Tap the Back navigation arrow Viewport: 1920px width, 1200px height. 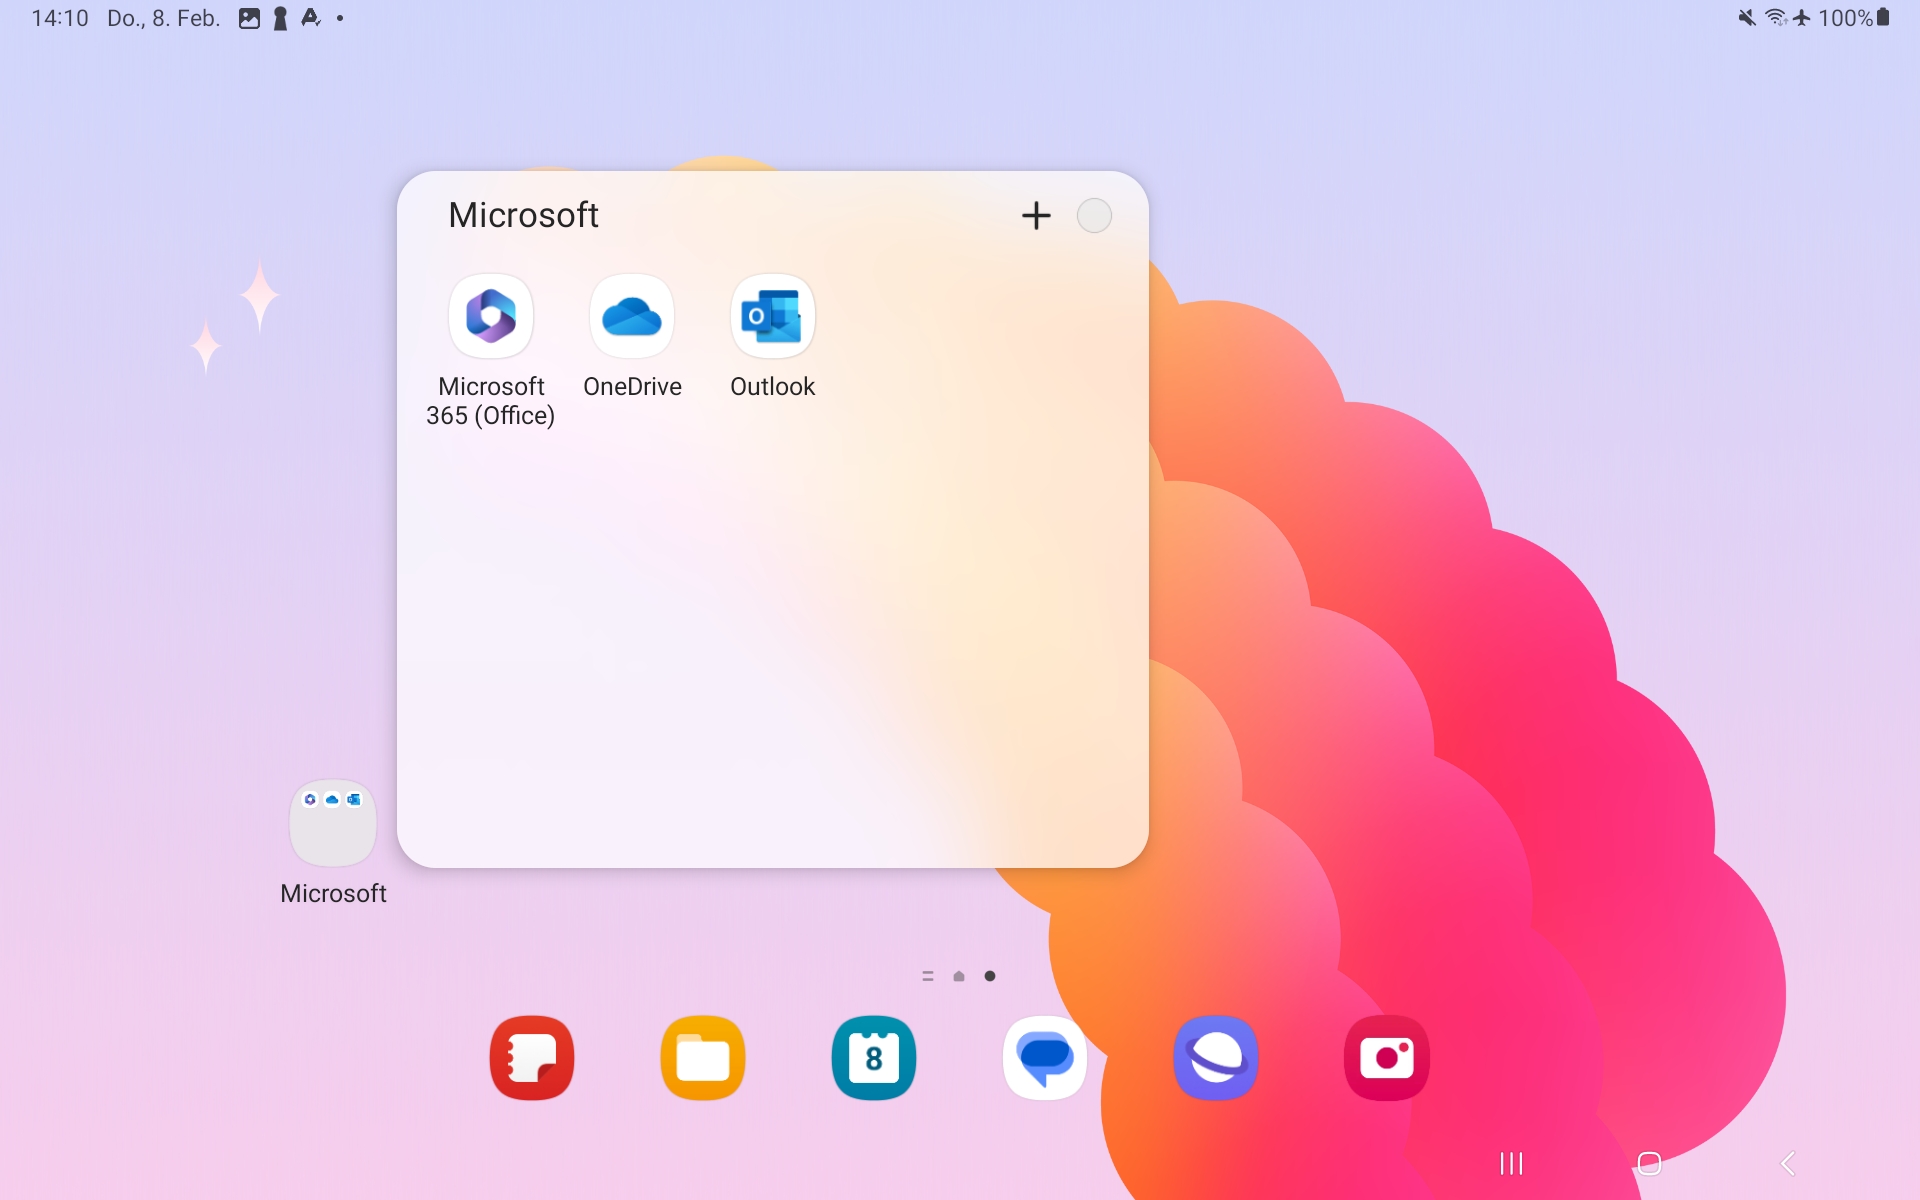point(1788,1163)
